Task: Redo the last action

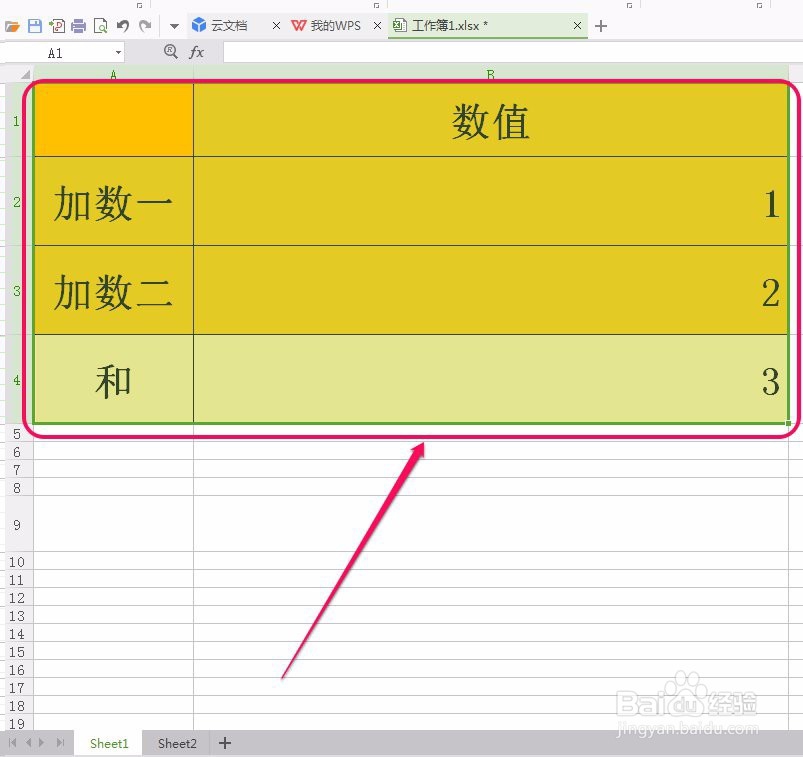Action: coord(146,25)
